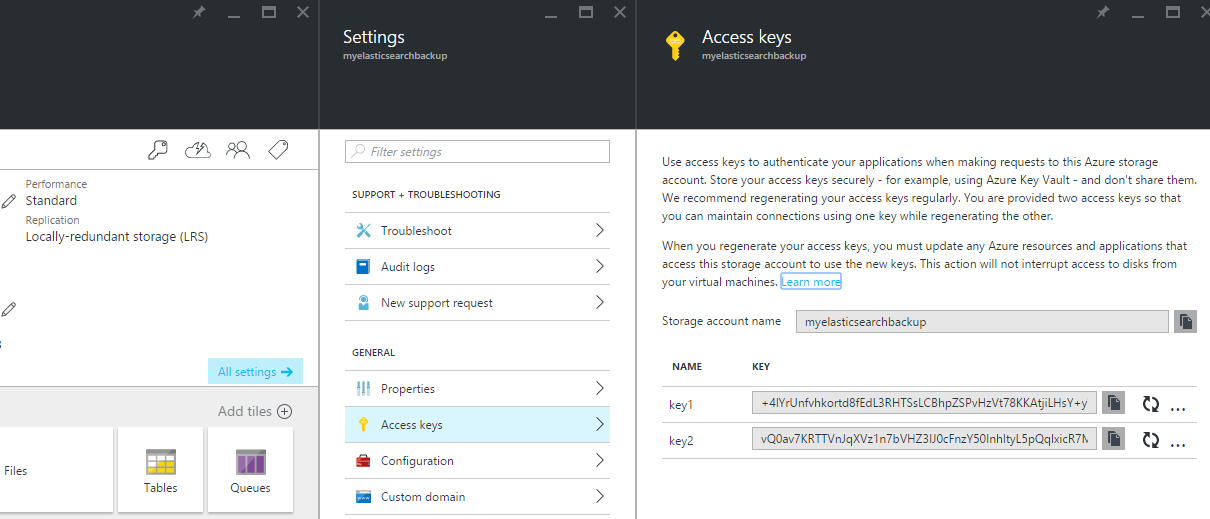Open the Tables tile
Viewport: 1210px width, 519px height.
160,470
